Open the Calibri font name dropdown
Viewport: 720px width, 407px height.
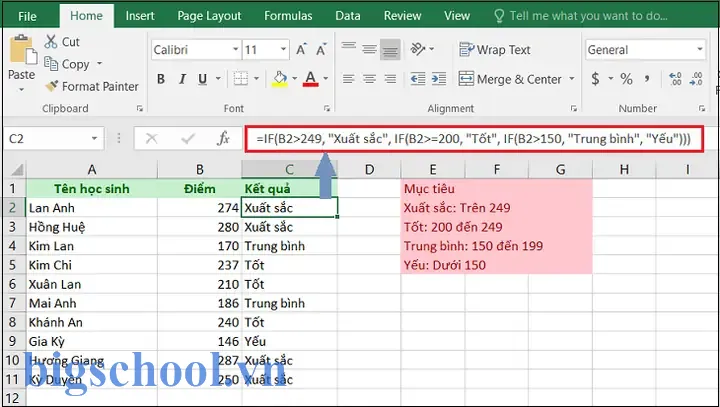coord(236,49)
